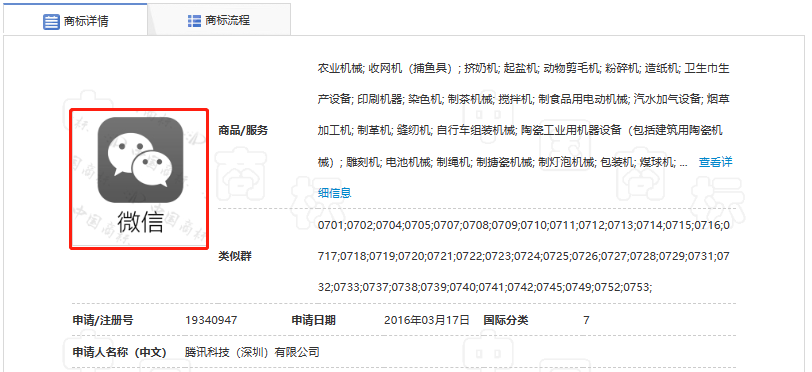812x372 pixels.
Task: Select the registration number 19340947
Action: pos(211,320)
